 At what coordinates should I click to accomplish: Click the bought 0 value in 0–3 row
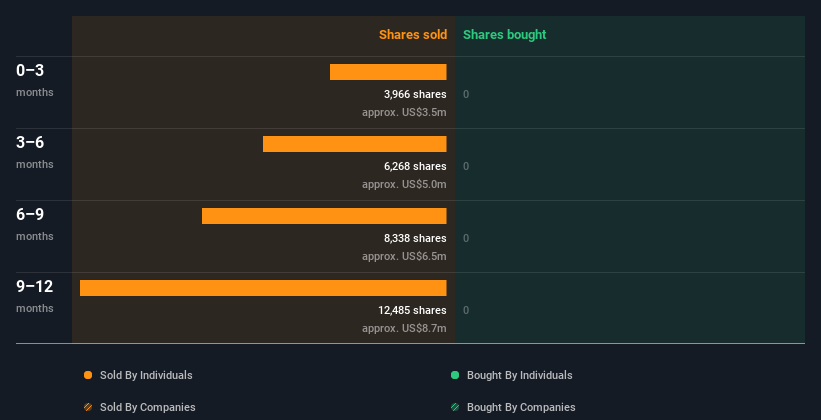point(466,94)
